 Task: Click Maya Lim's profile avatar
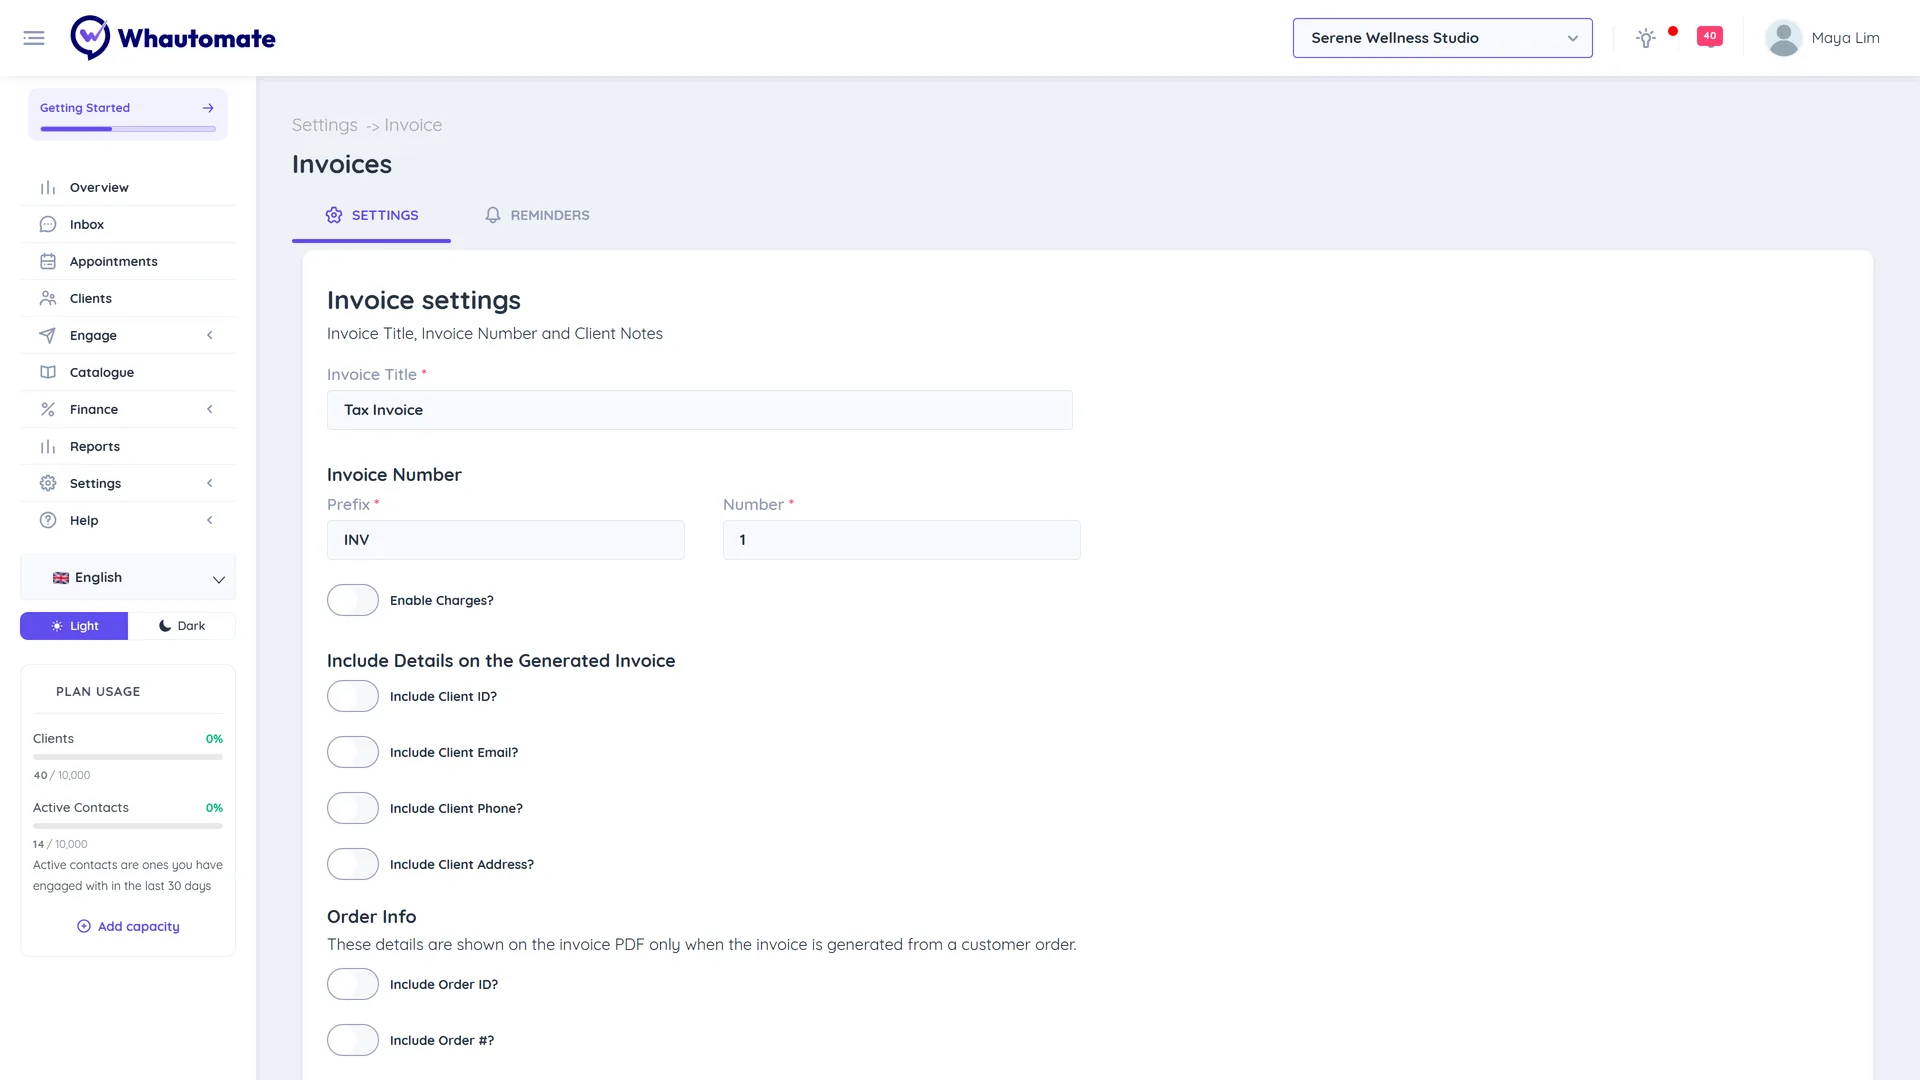[1783, 38]
